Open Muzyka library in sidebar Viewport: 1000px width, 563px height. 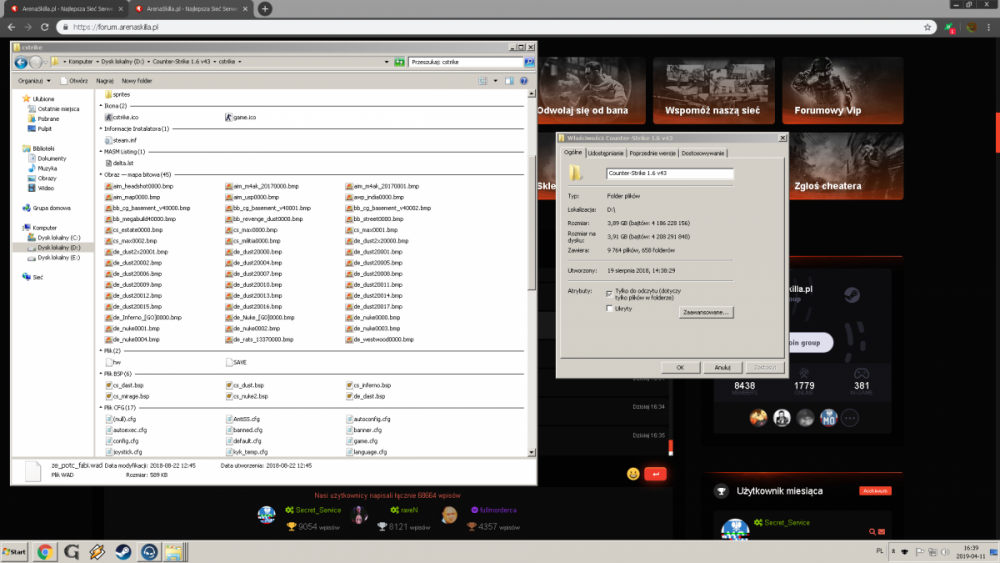pos(47,168)
